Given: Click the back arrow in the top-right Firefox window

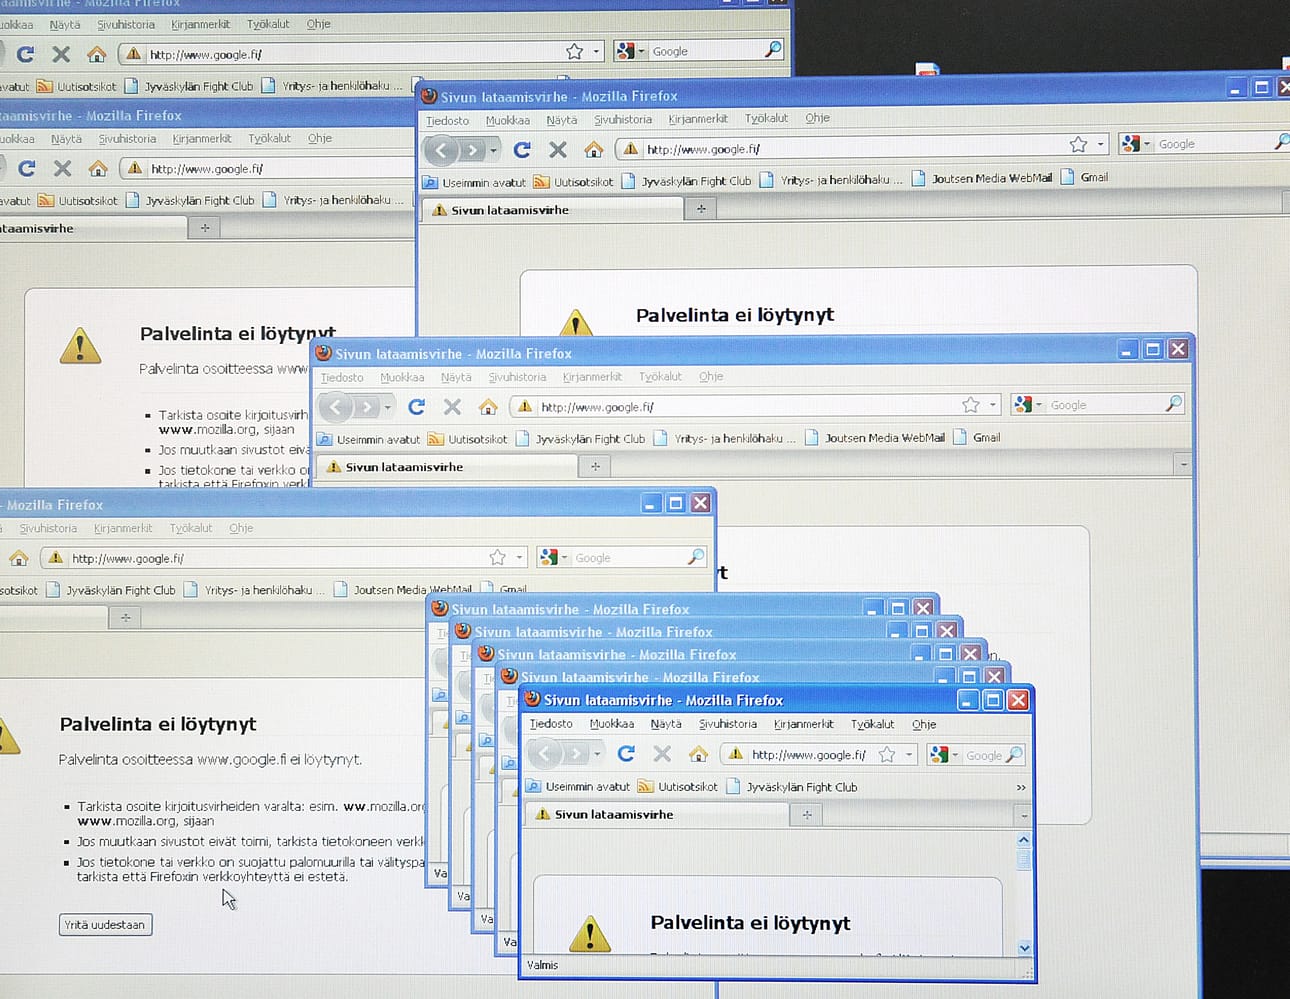Looking at the screenshot, I should pyautogui.click(x=441, y=150).
